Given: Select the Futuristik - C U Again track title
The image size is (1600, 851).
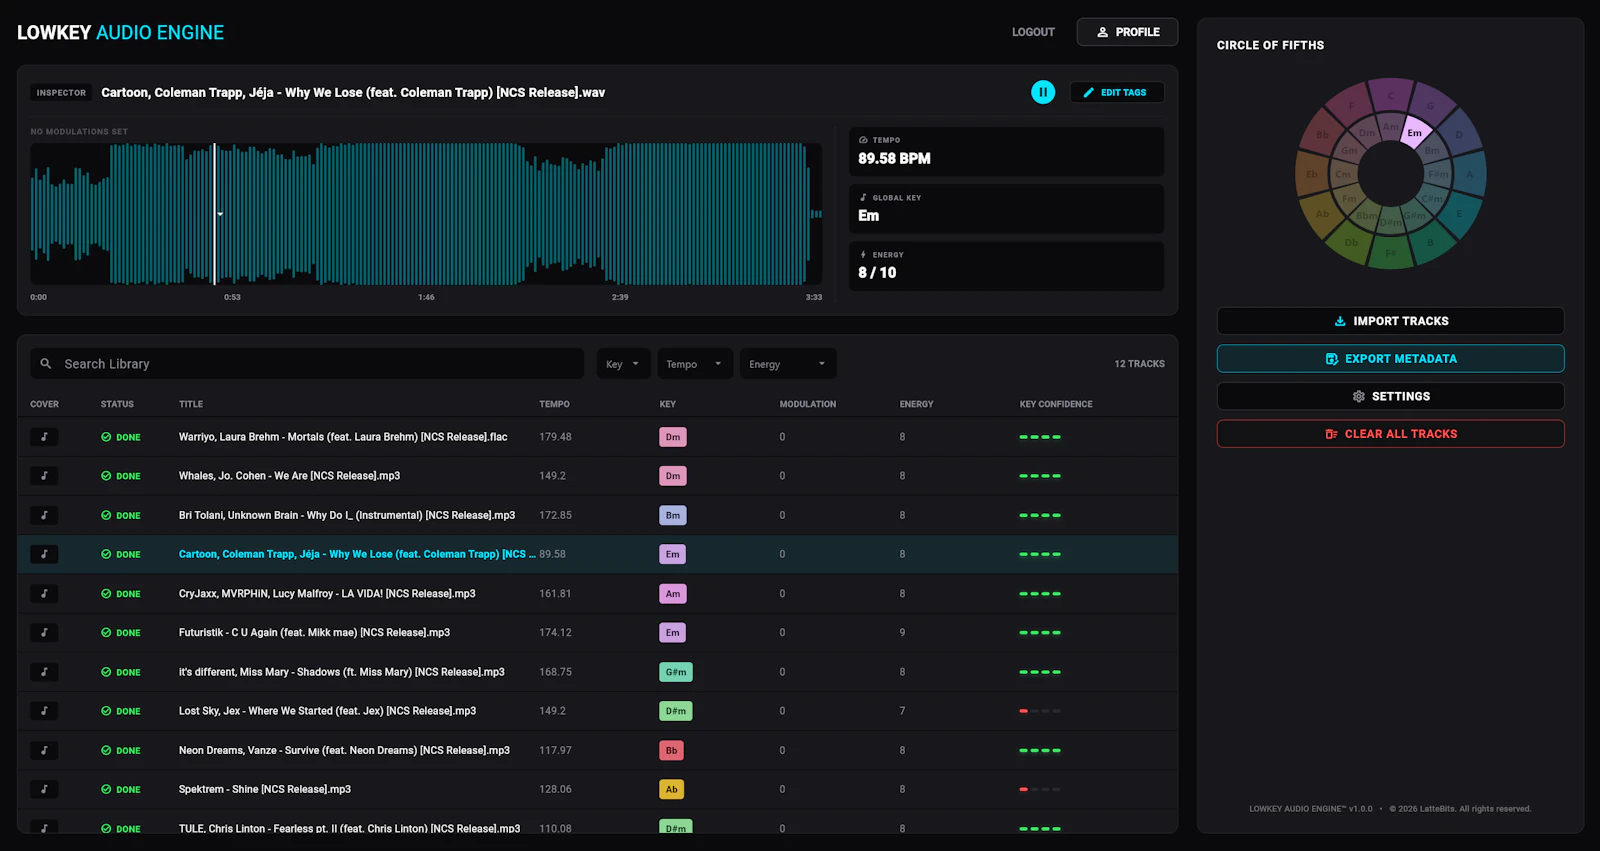Looking at the screenshot, I should pyautogui.click(x=314, y=633).
